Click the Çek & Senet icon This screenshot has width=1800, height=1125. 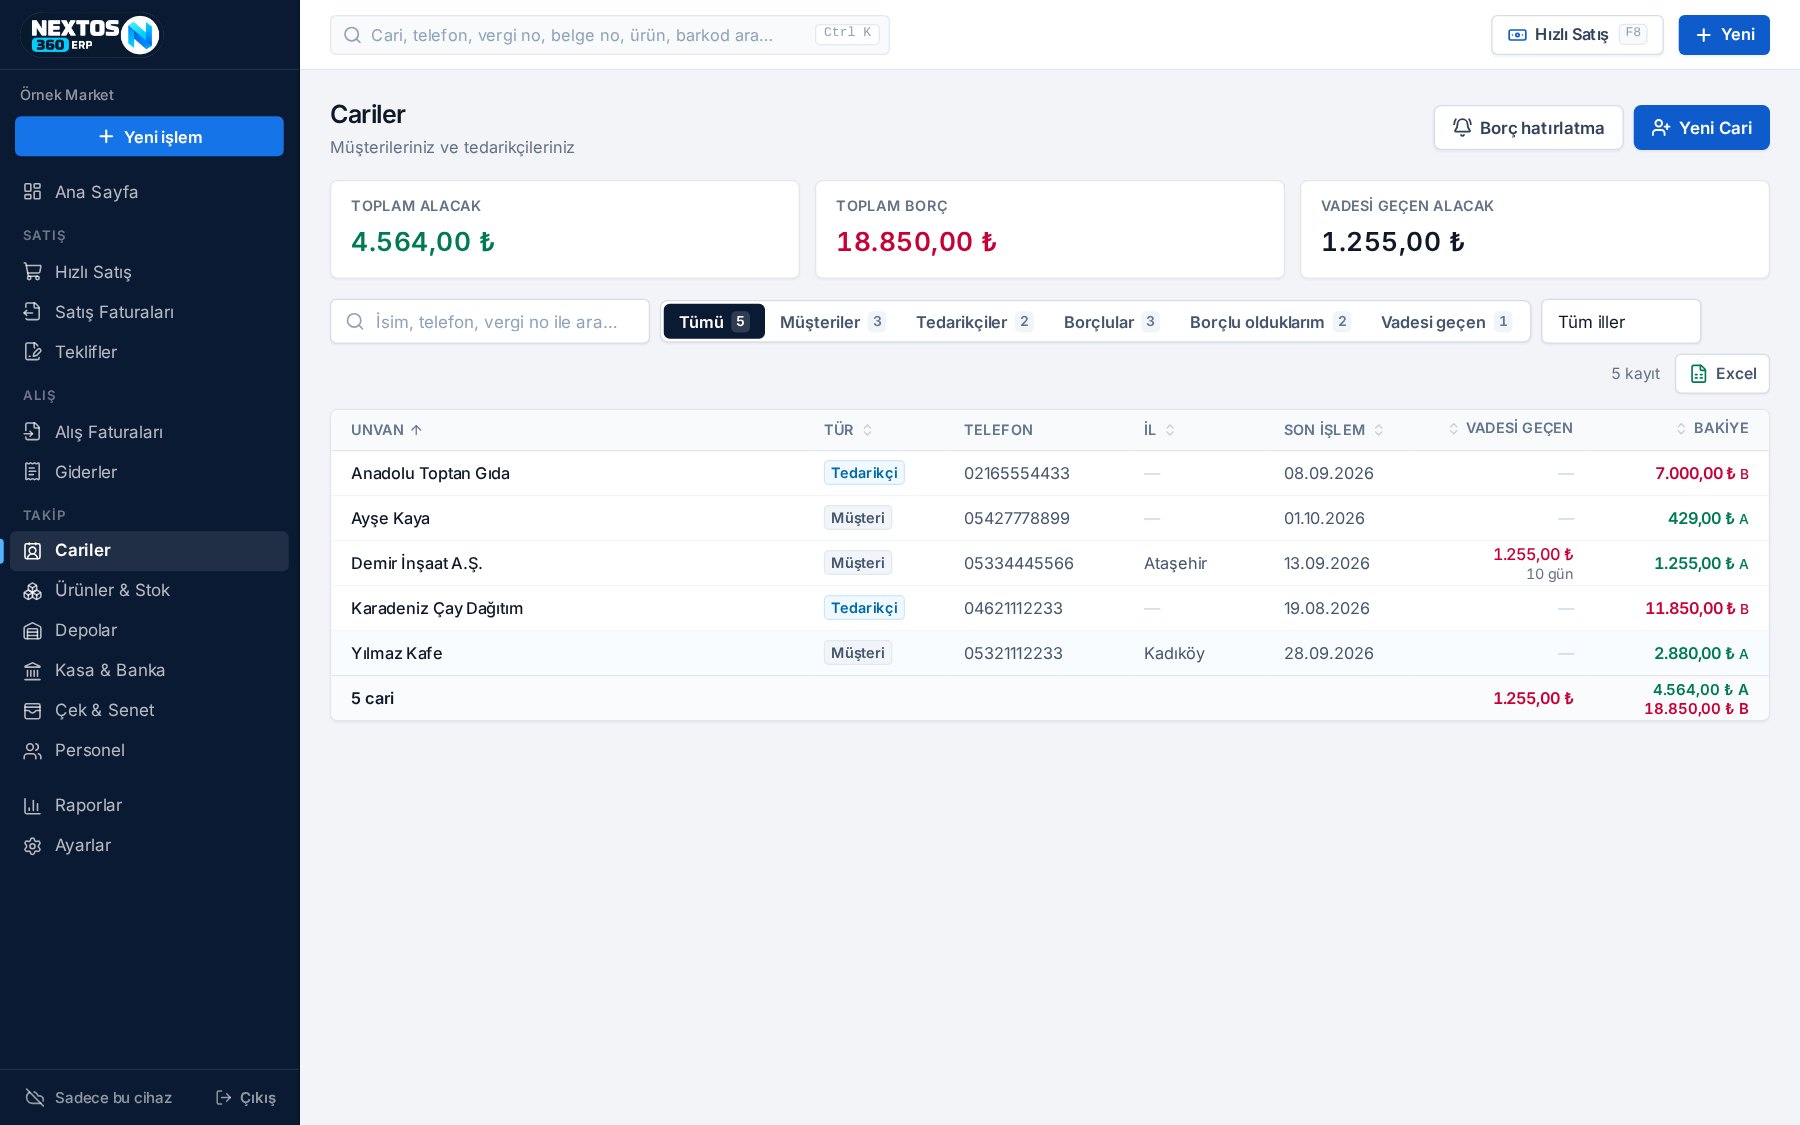(x=33, y=711)
